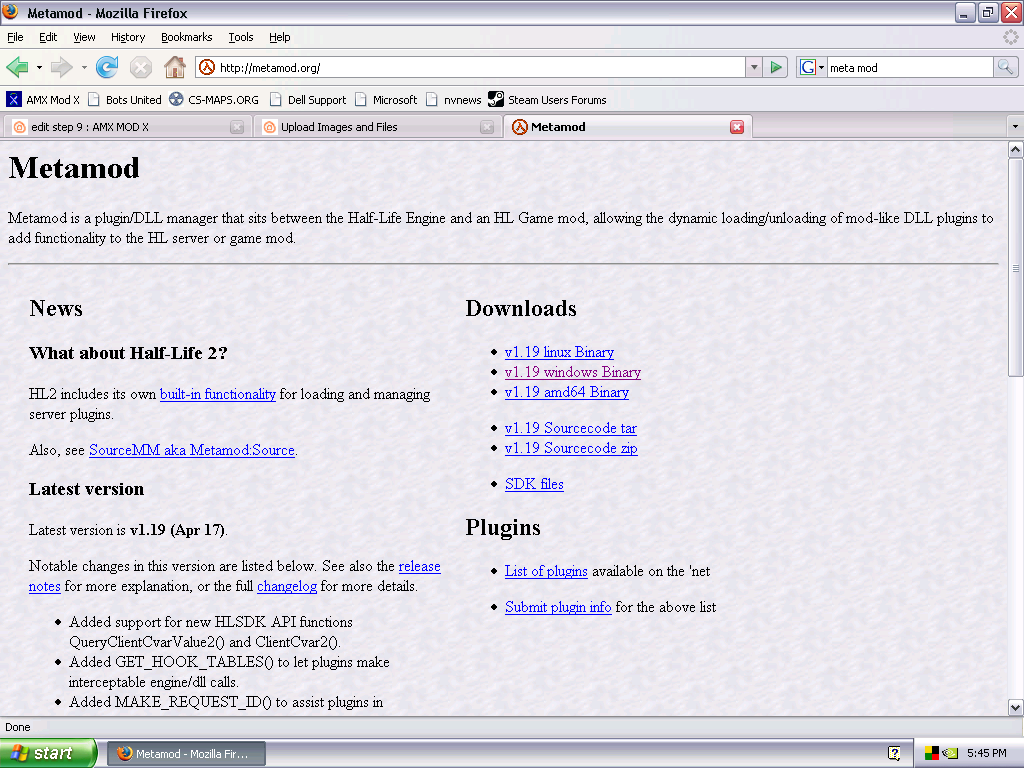Open the Windows Start button
1024x768 pixels.
(48, 754)
